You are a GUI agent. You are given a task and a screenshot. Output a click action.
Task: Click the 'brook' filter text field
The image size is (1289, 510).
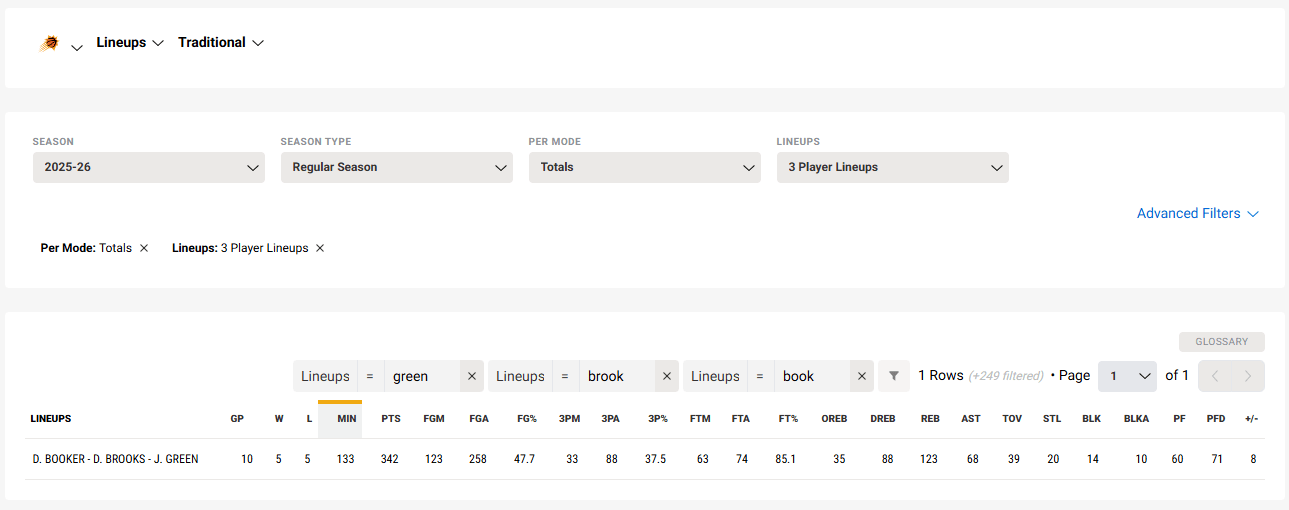(616, 377)
